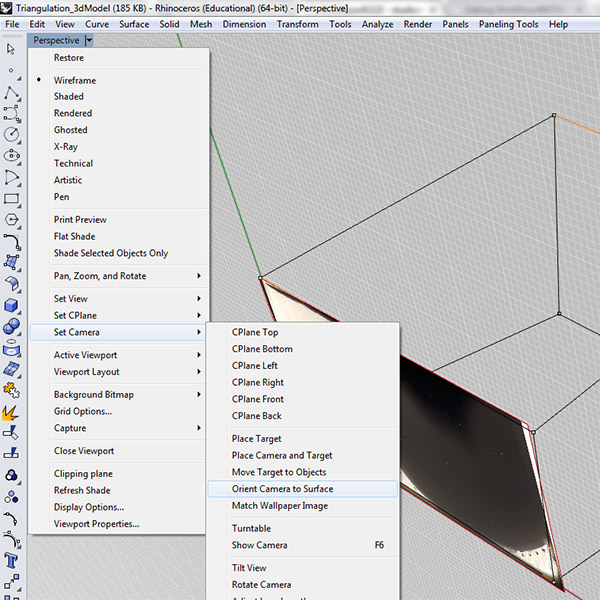Select the Text object tool
600x600 pixels.
click(x=11, y=561)
